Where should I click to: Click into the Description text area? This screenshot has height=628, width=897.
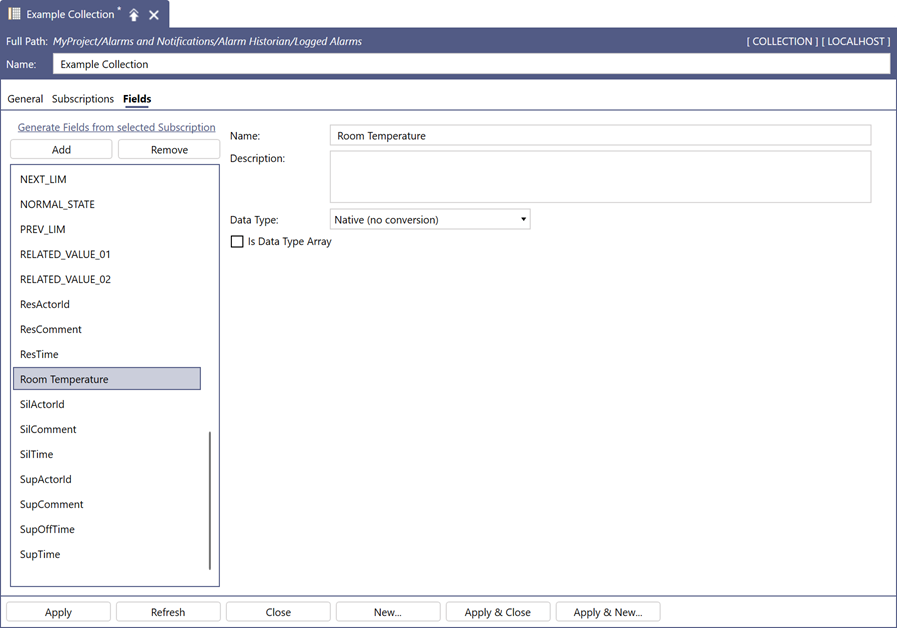(x=601, y=177)
